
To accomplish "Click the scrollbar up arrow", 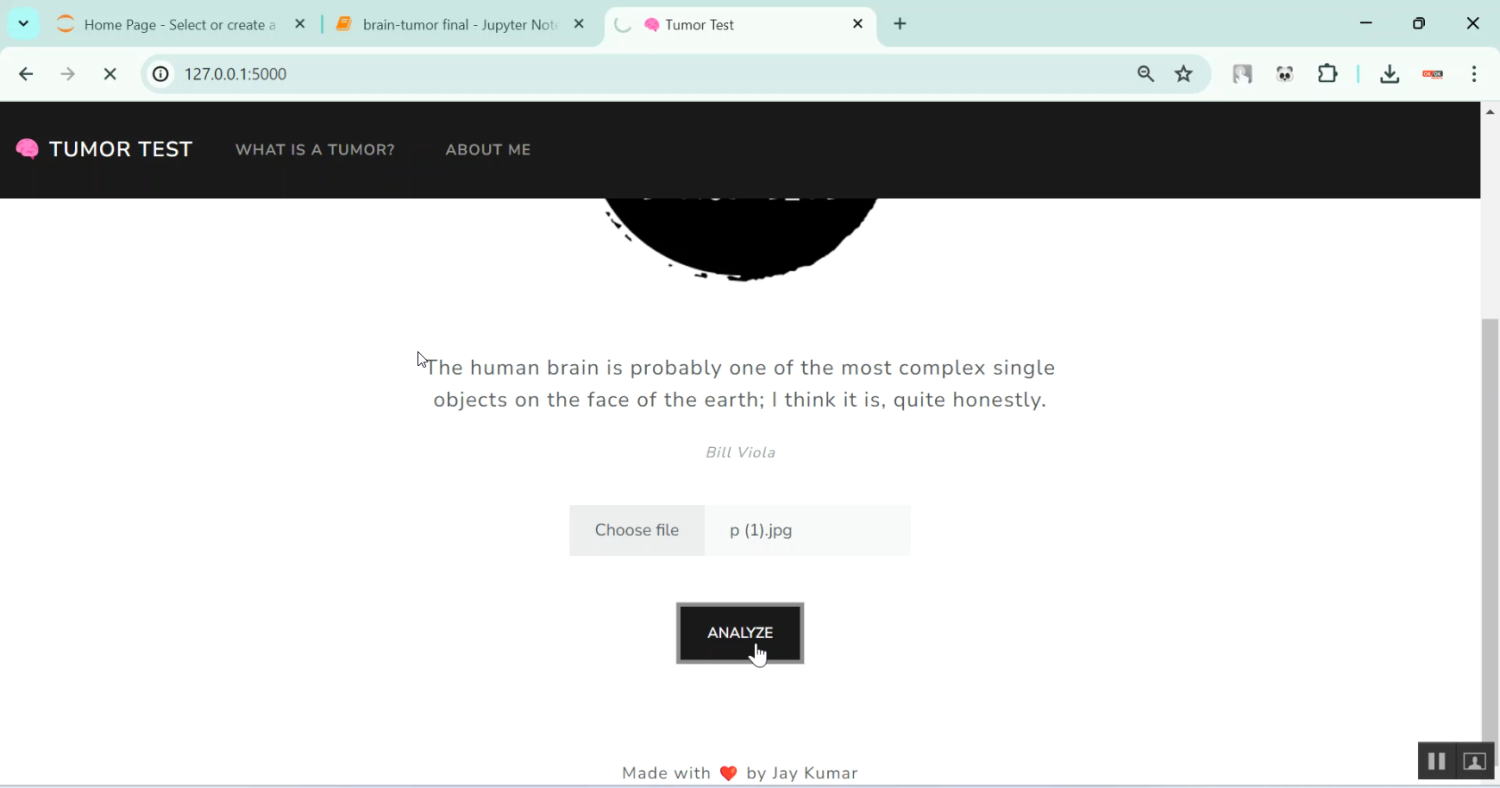I will coord(1490,111).
